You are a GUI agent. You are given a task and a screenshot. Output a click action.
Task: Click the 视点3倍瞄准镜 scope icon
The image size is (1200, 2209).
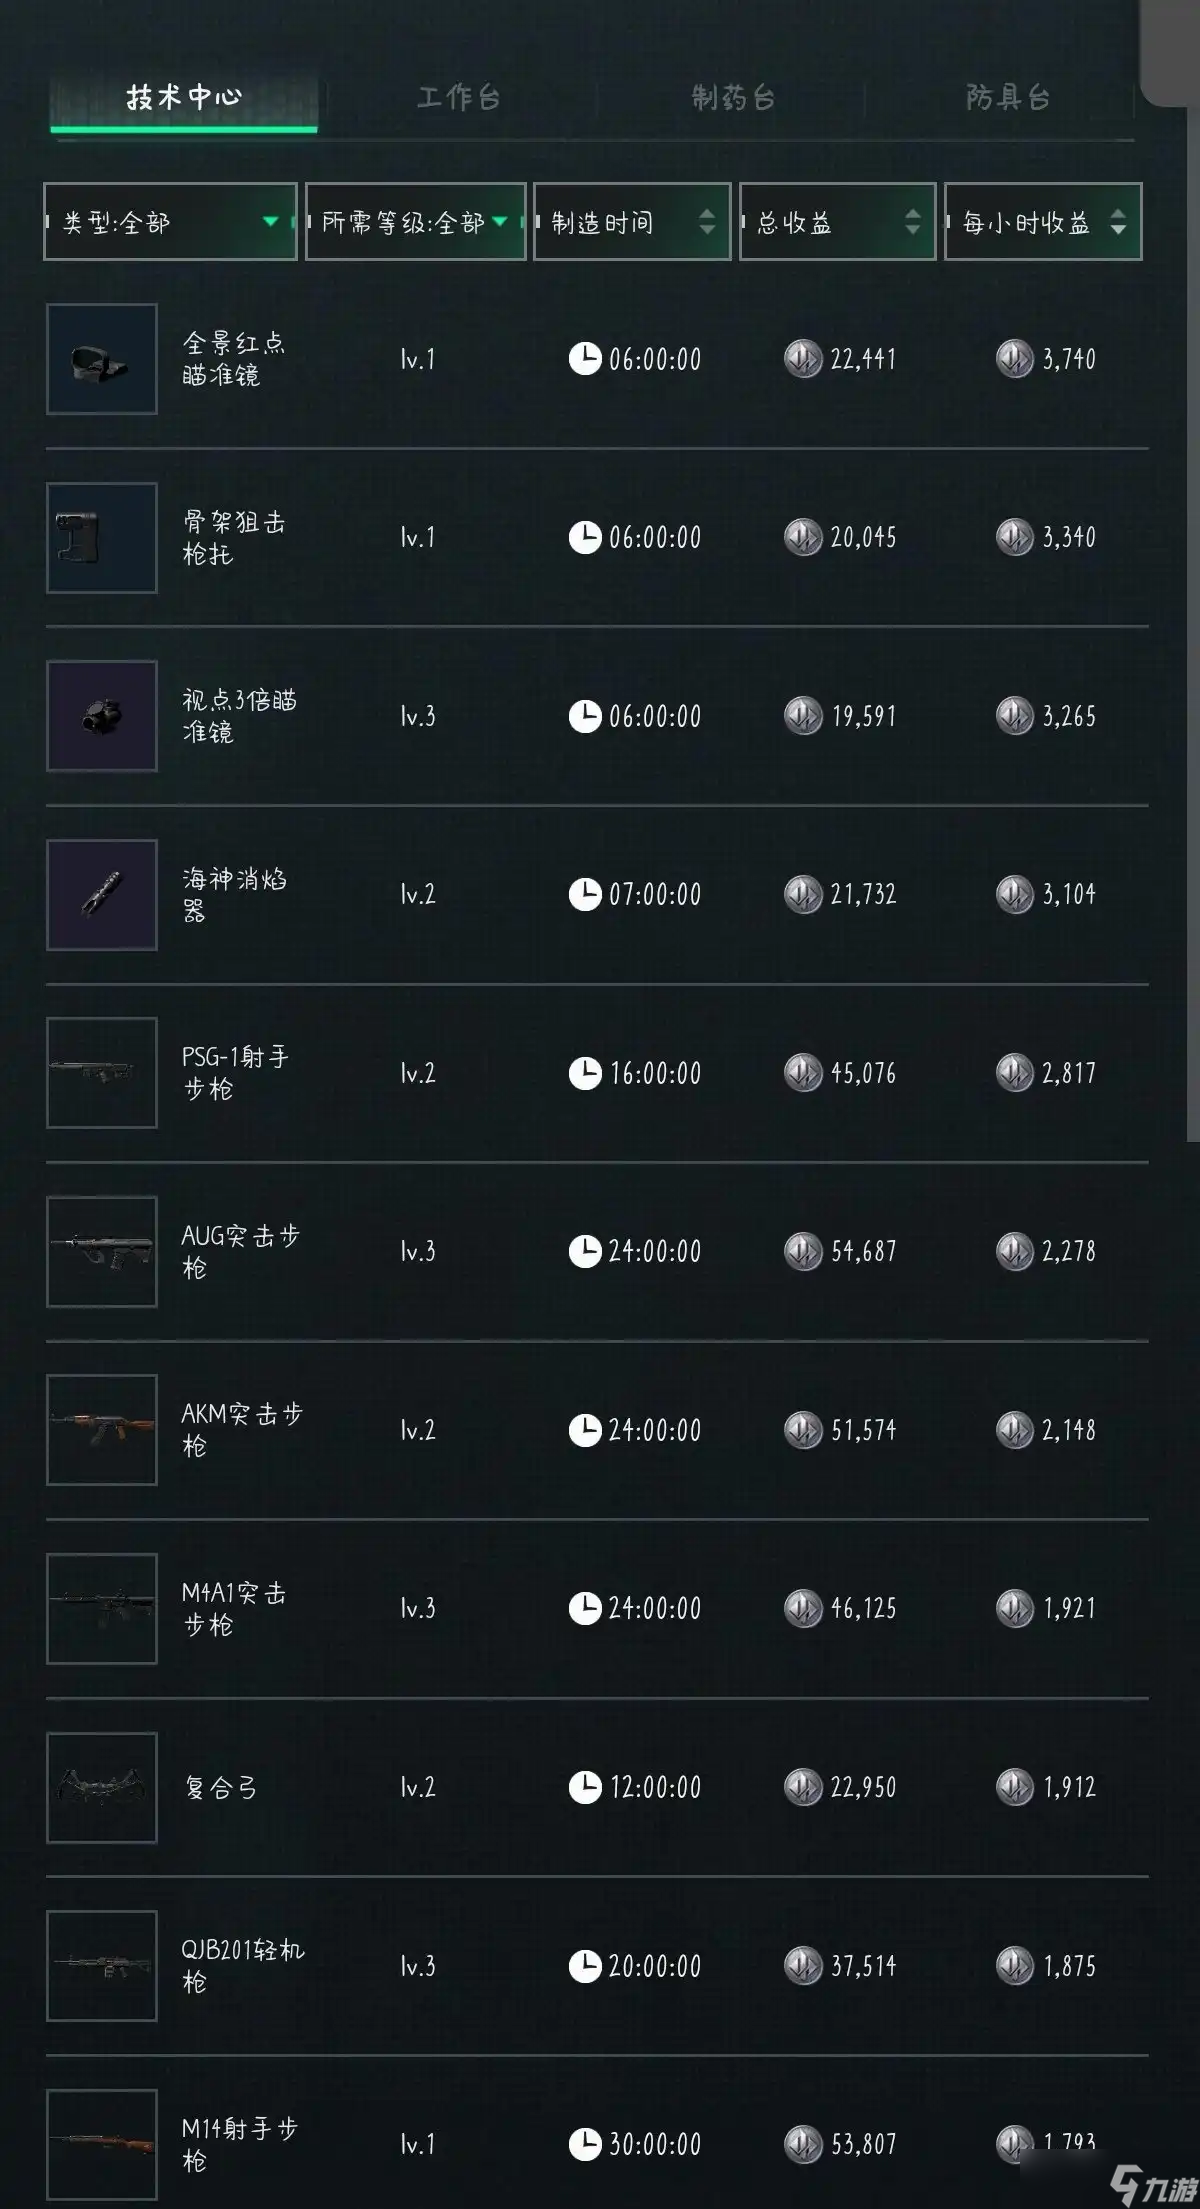tap(102, 716)
